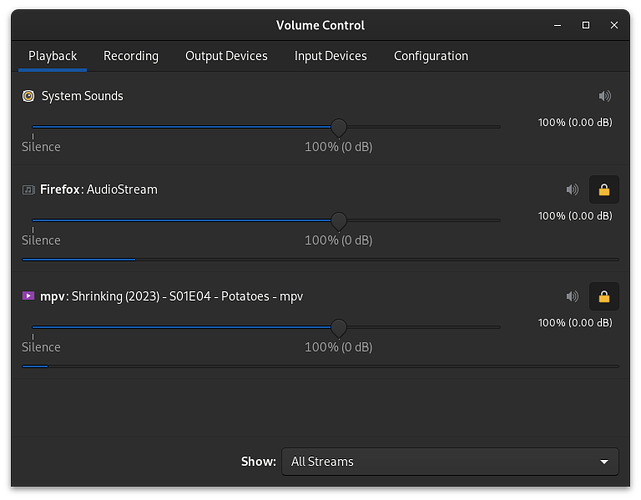This screenshot has height=500, width=641.
Task: Unlock channels for Firefox AudioStream
Action: point(604,190)
